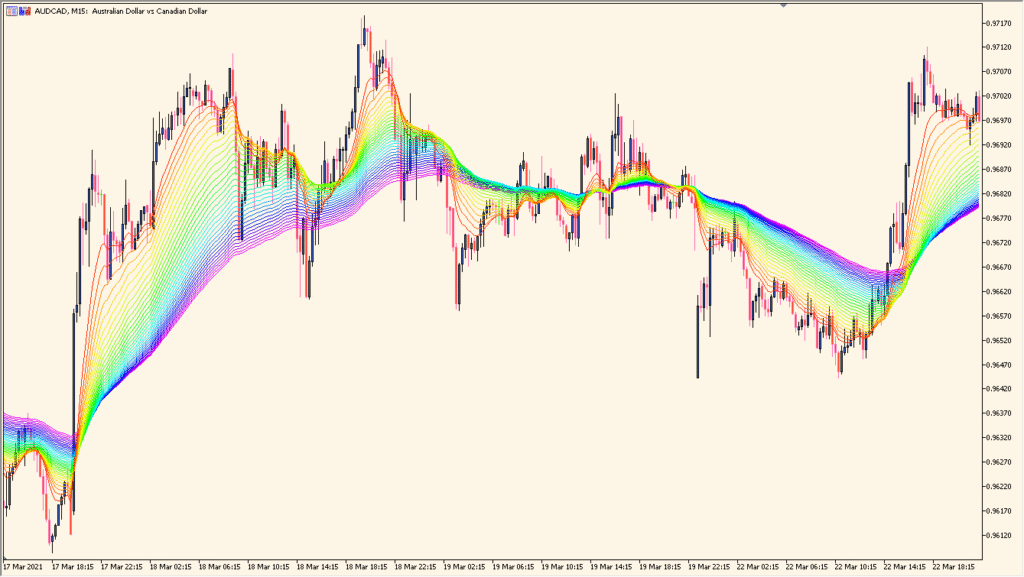Click the AUDCAD, M15 chart title text
Screen dimensions: 1024x577
pos(121,11)
